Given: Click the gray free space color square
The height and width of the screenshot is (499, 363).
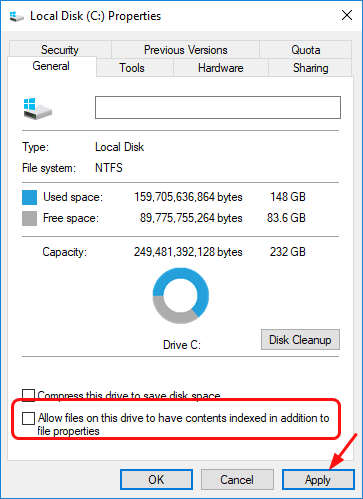Looking at the screenshot, I should pos(29,219).
